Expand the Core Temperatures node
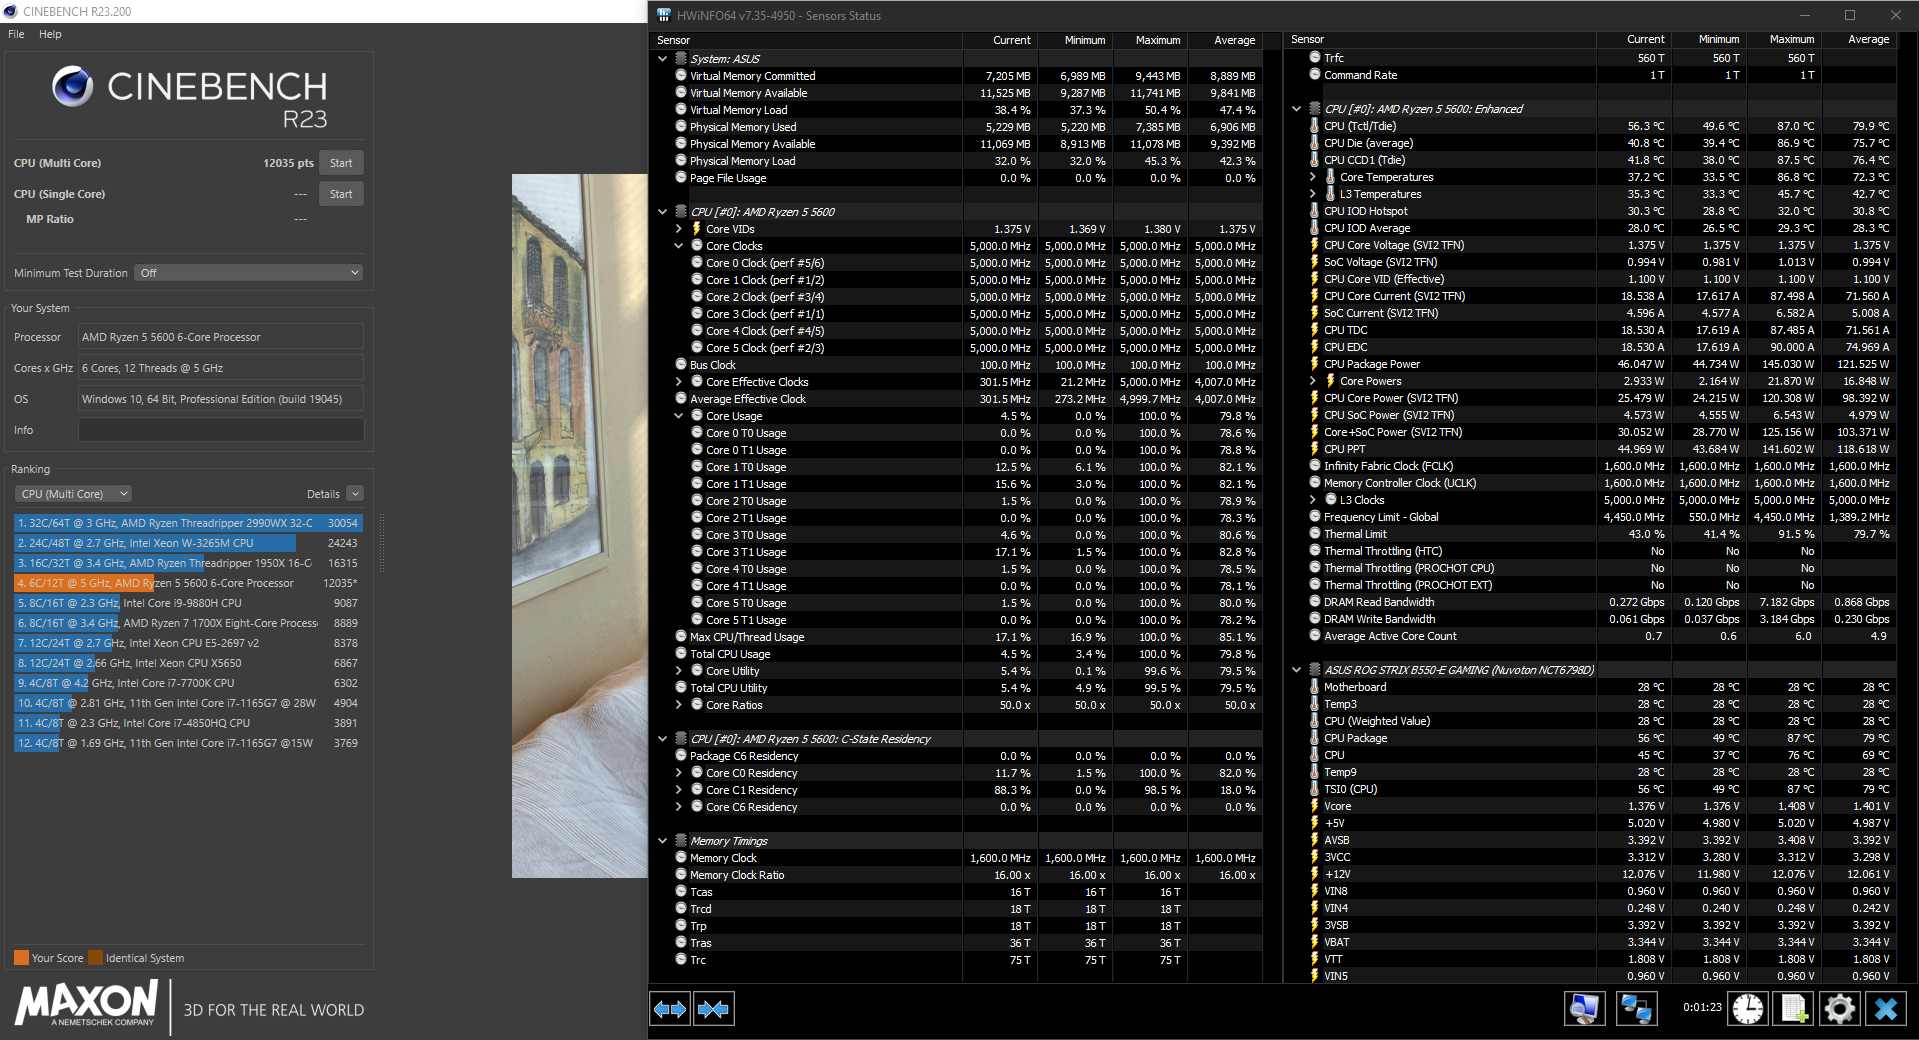The image size is (1919, 1040). 1312,177
